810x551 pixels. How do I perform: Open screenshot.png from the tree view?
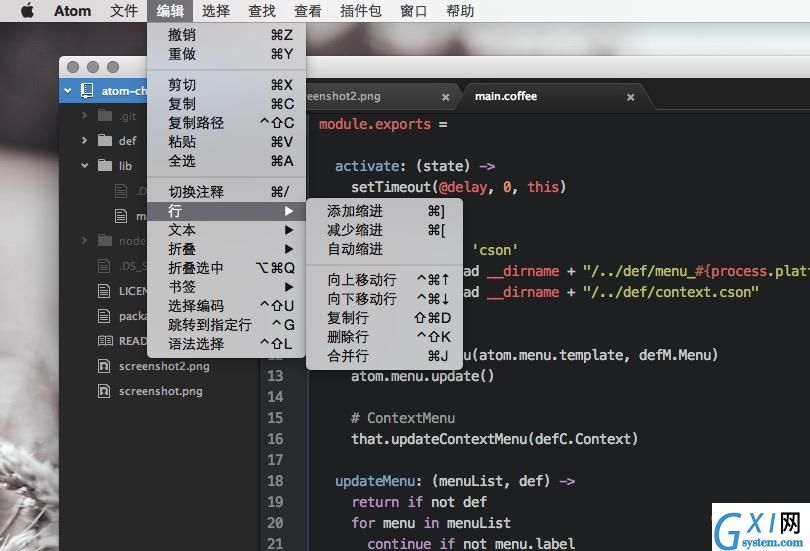point(161,391)
